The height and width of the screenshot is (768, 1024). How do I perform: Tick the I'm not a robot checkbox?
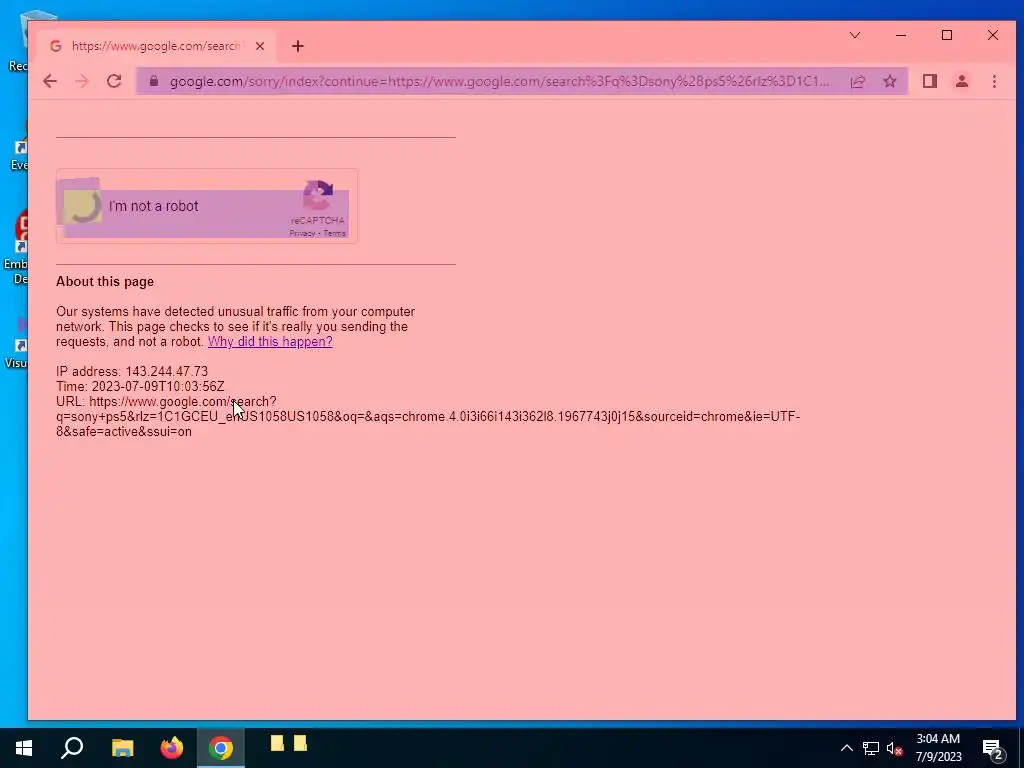(82, 206)
